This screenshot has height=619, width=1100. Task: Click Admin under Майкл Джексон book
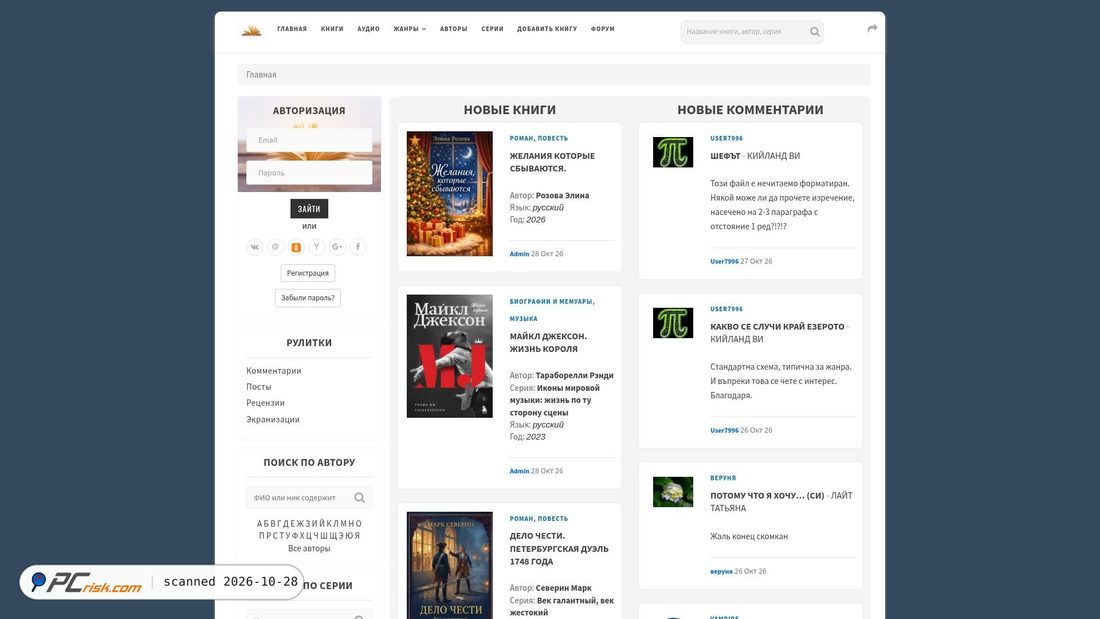tap(519, 472)
